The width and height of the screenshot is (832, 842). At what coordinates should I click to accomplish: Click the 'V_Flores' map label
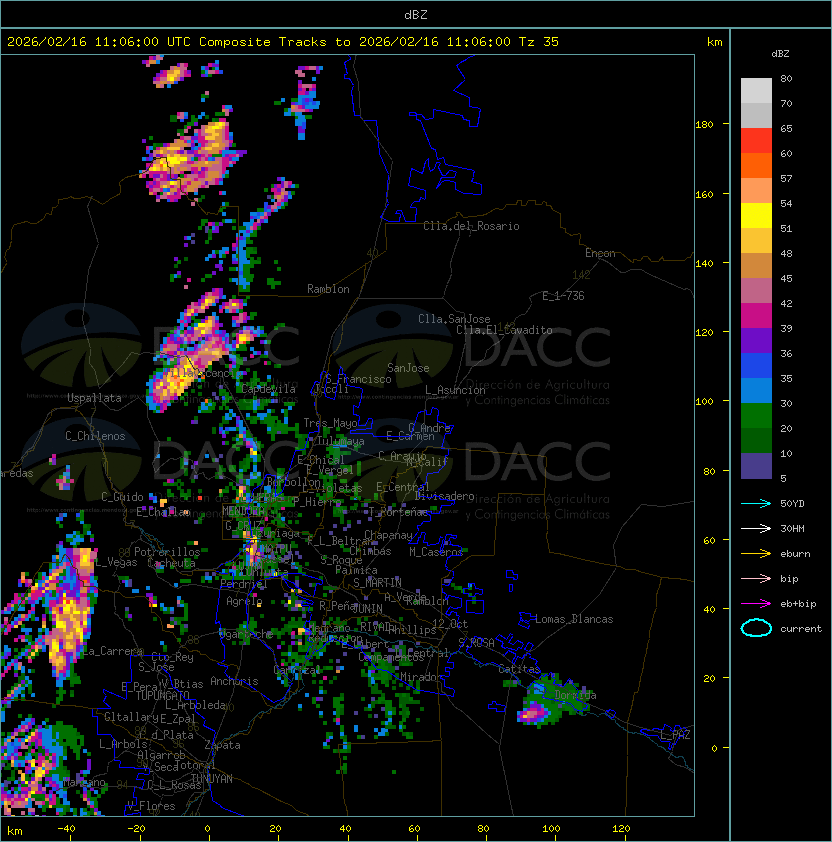click(x=151, y=806)
